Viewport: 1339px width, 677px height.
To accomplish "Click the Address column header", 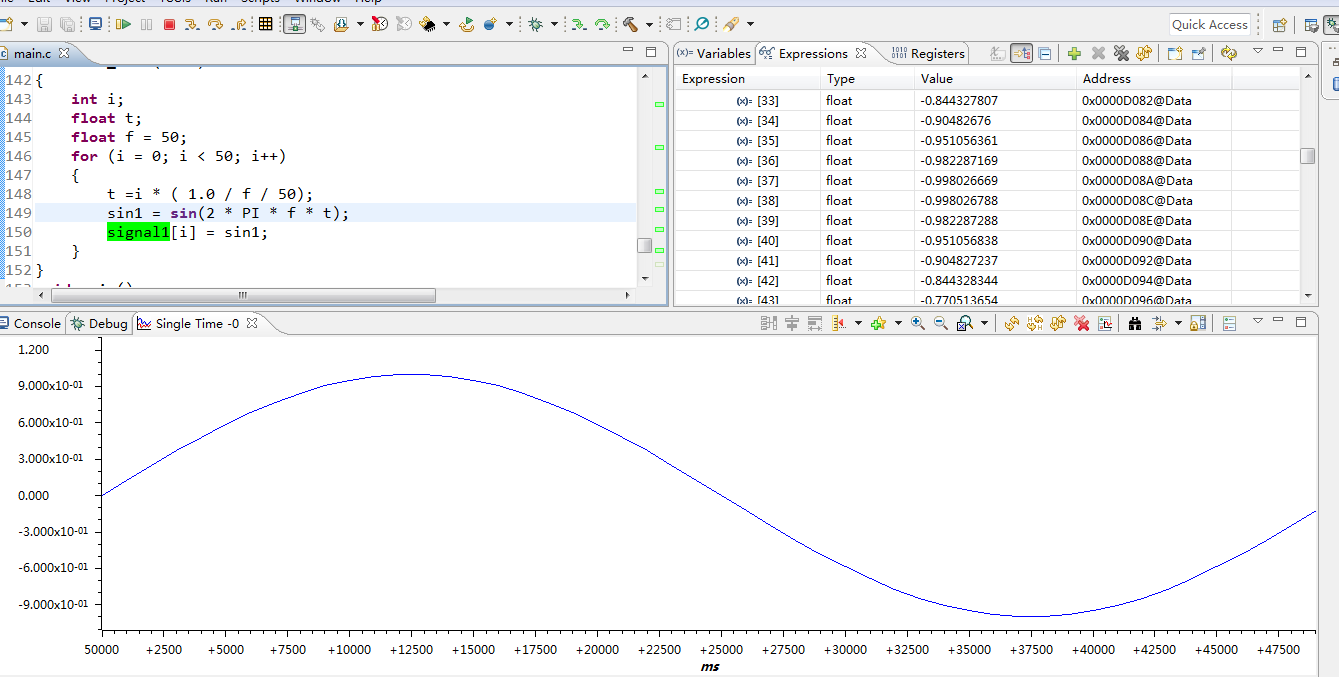I will point(1154,79).
